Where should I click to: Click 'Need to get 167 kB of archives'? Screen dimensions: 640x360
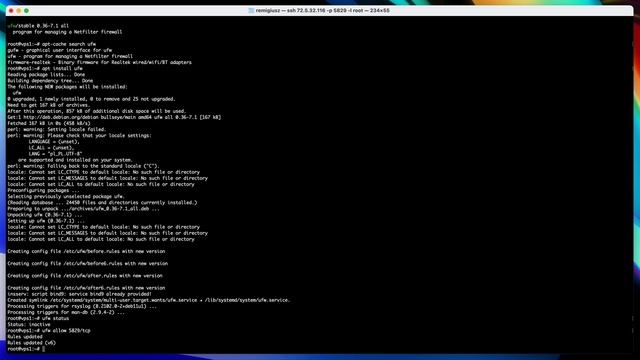pos(49,105)
